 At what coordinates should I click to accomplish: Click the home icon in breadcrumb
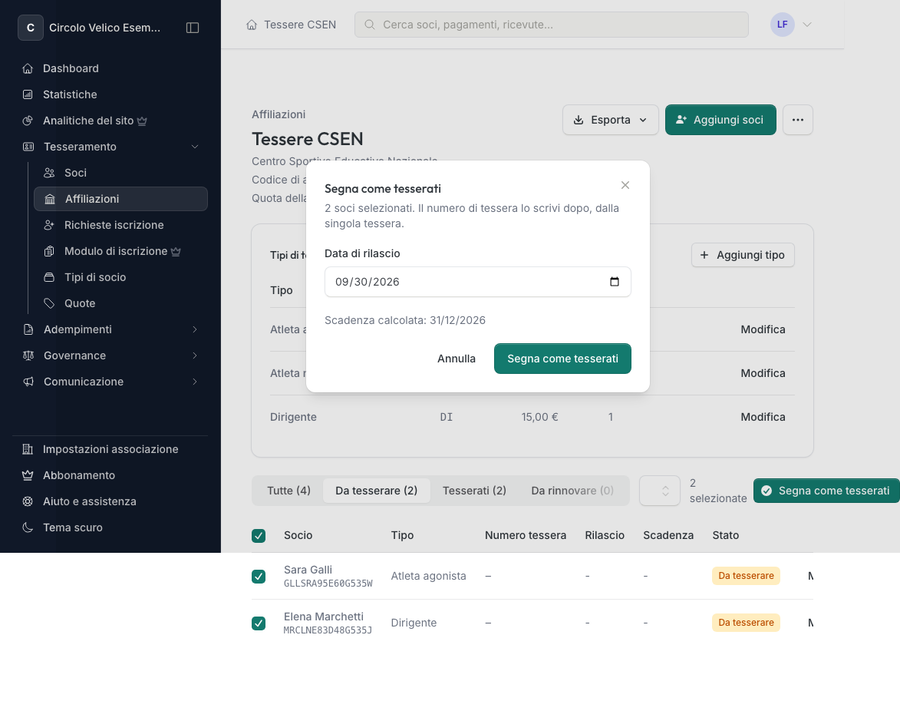click(x=251, y=25)
